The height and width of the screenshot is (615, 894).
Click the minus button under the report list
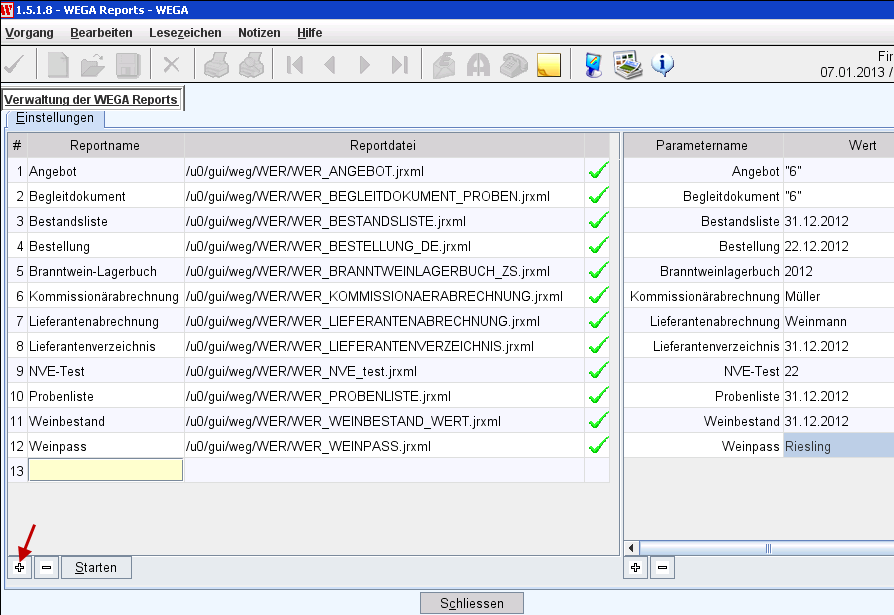tap(46, 568)
